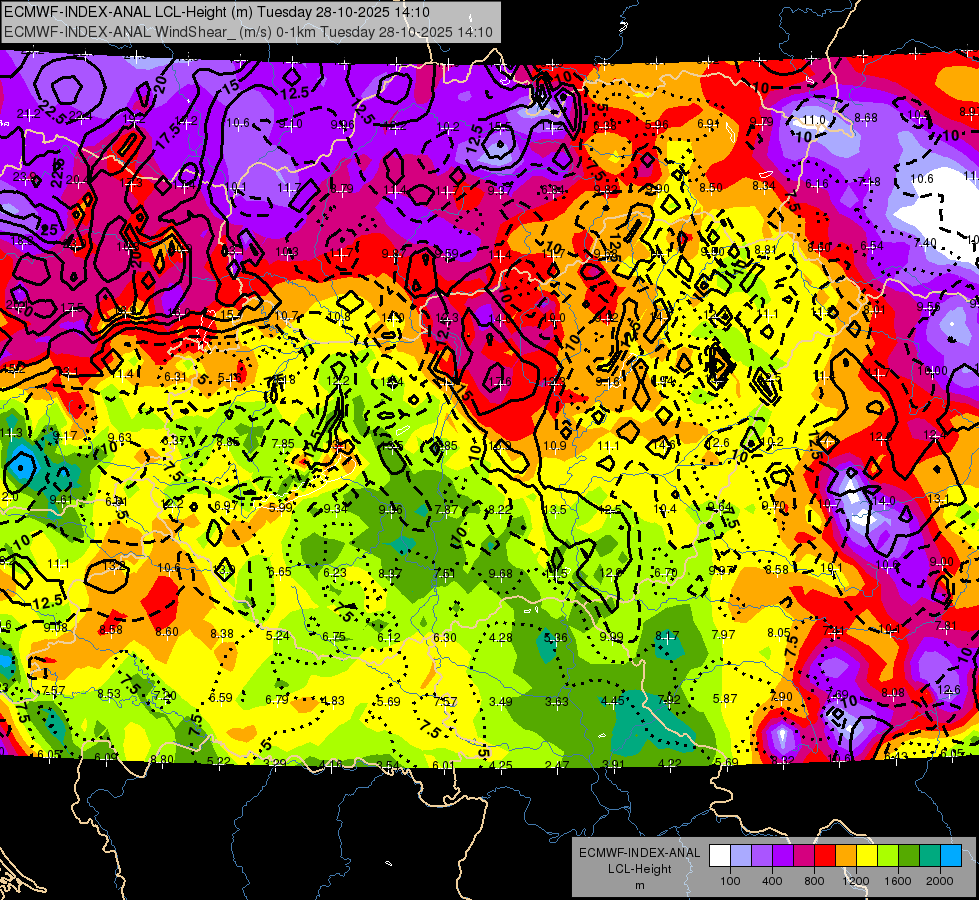Select the orange legend swatch above 1200
This screenshot has height=900, width=979.
pos(846,856)
